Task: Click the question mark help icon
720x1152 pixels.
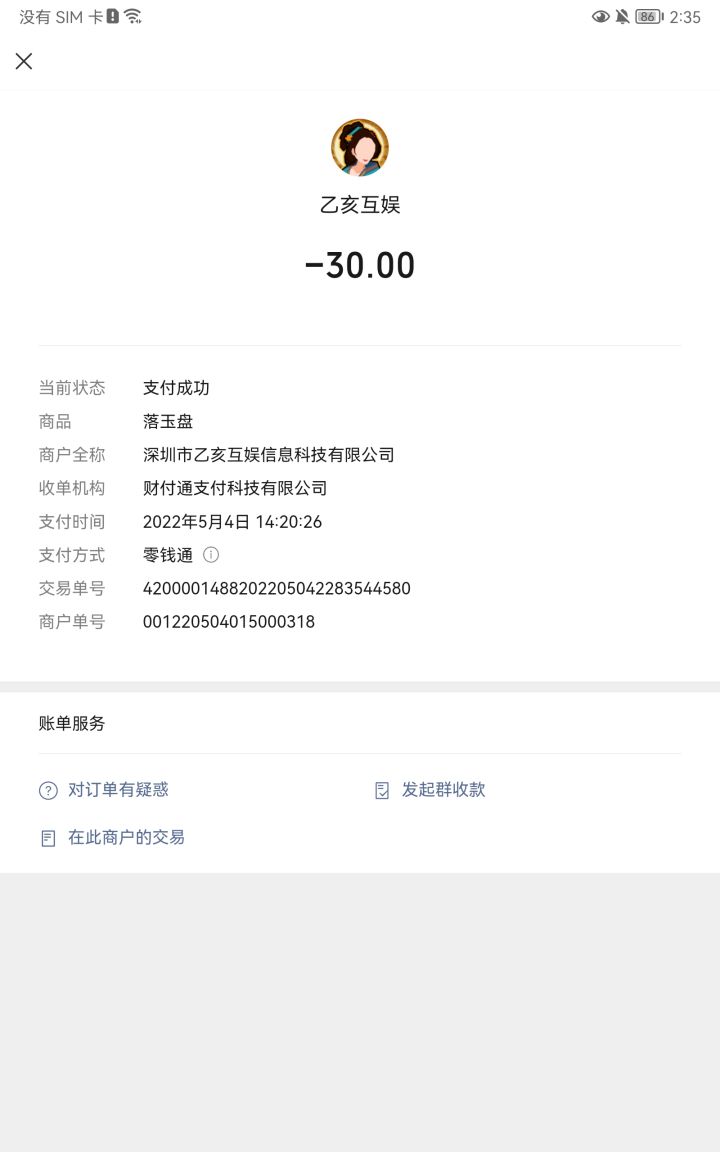Action: pos(48,791)
